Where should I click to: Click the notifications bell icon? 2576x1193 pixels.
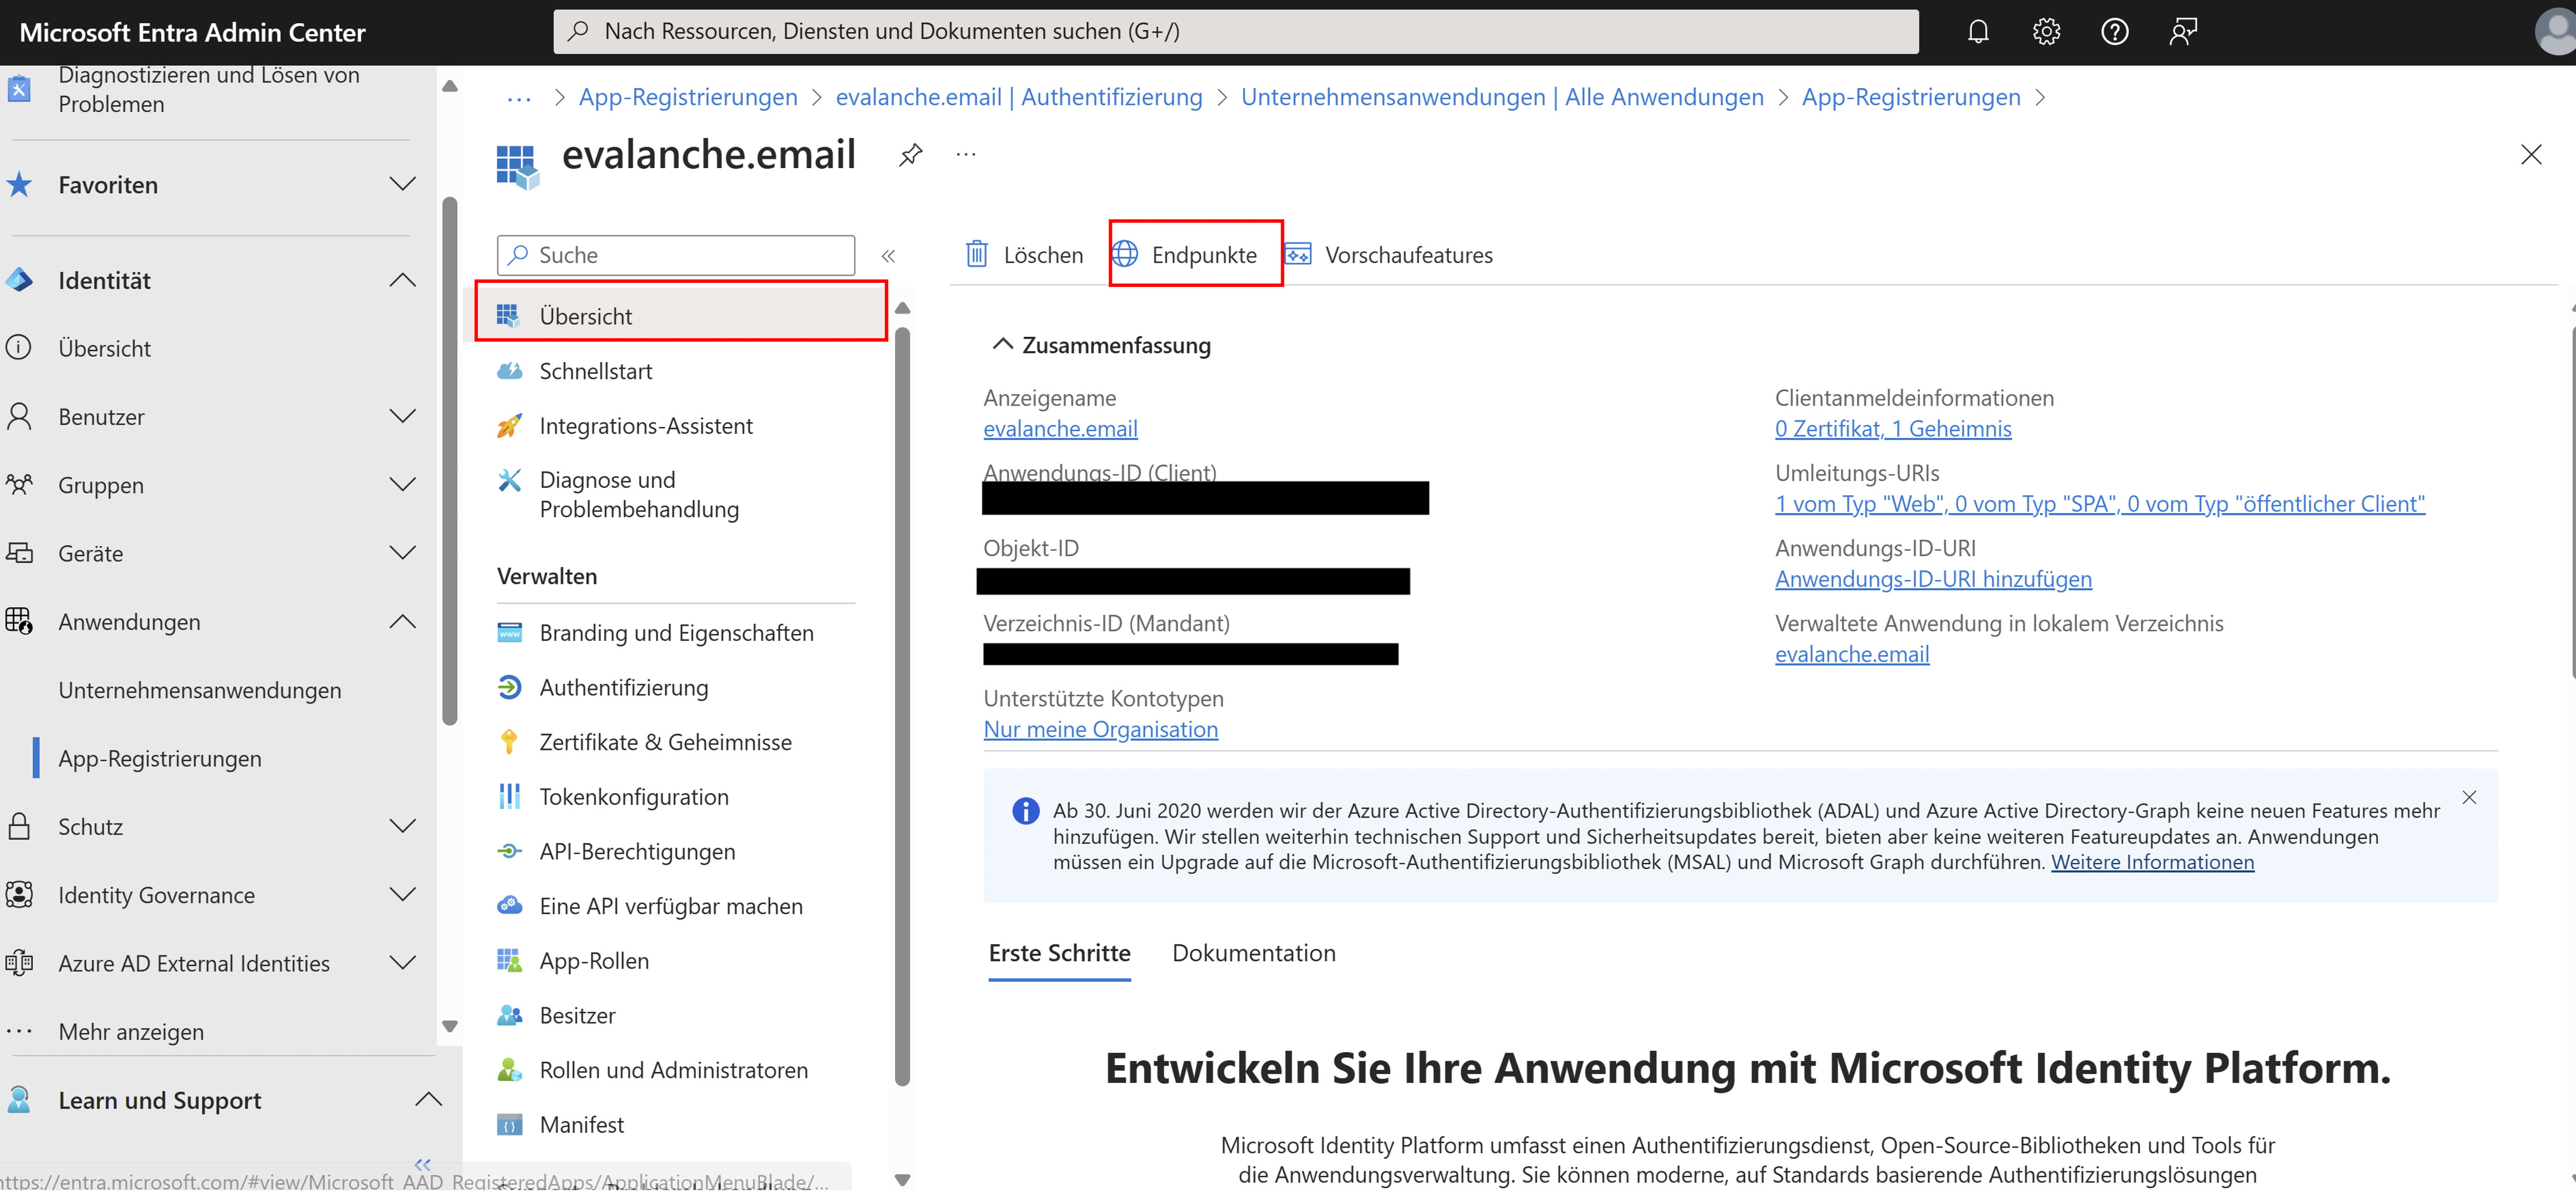tap(1977, 32)
